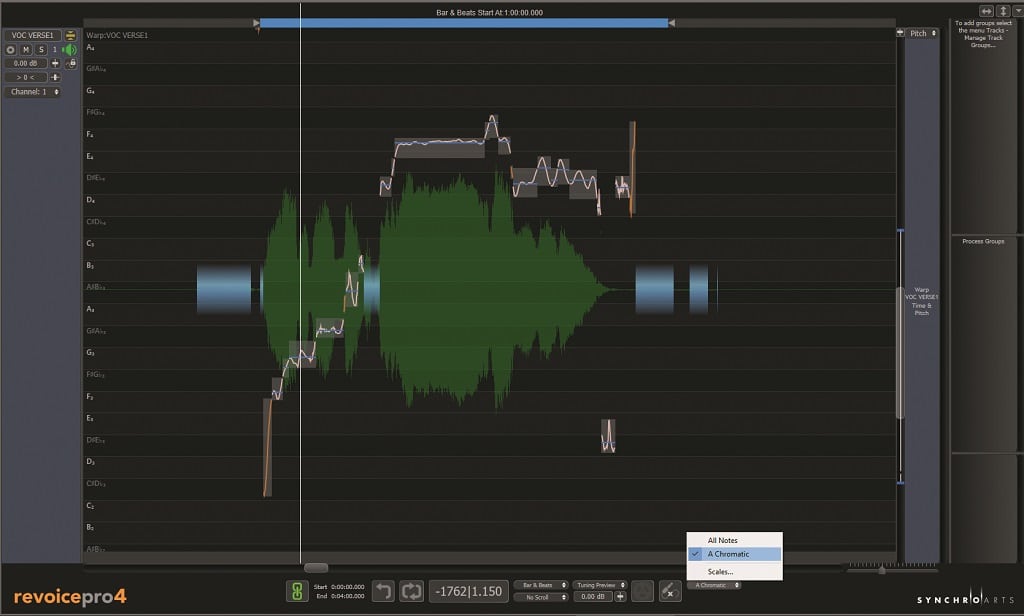Toggle the loop playback button
1024x616 pixels.
(x=412, y=591)
